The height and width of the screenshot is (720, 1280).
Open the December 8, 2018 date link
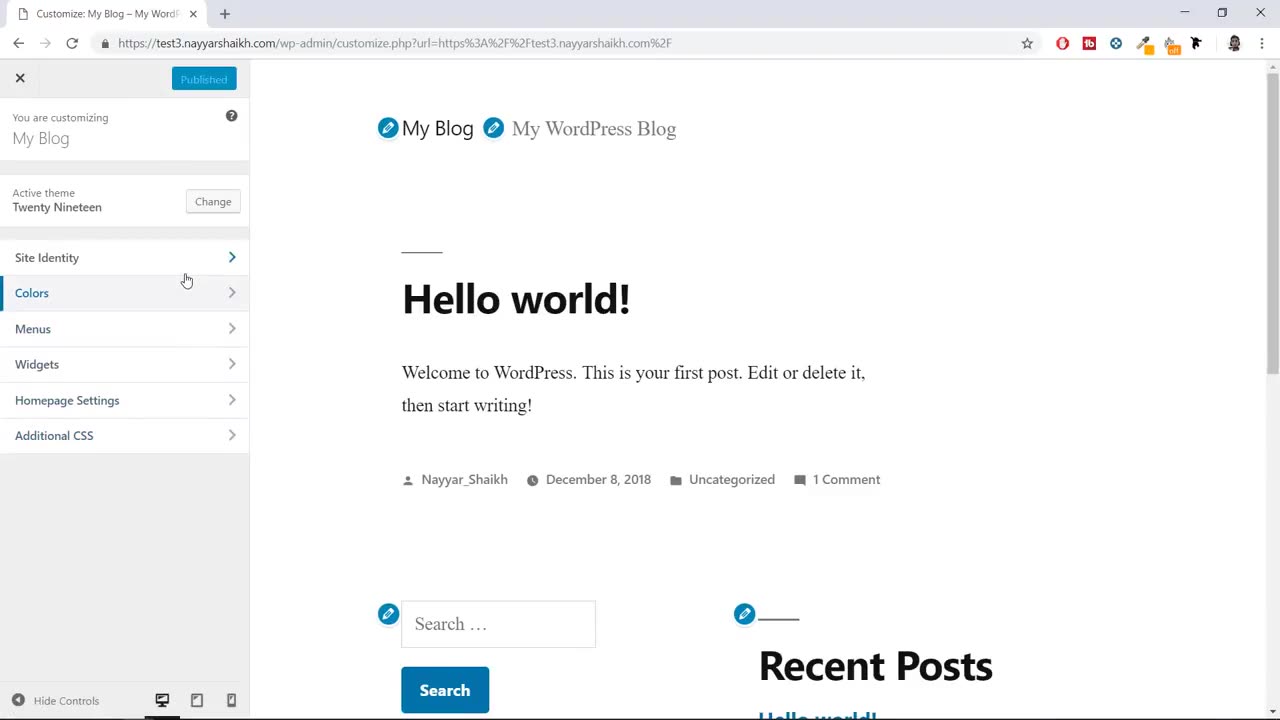598,480
